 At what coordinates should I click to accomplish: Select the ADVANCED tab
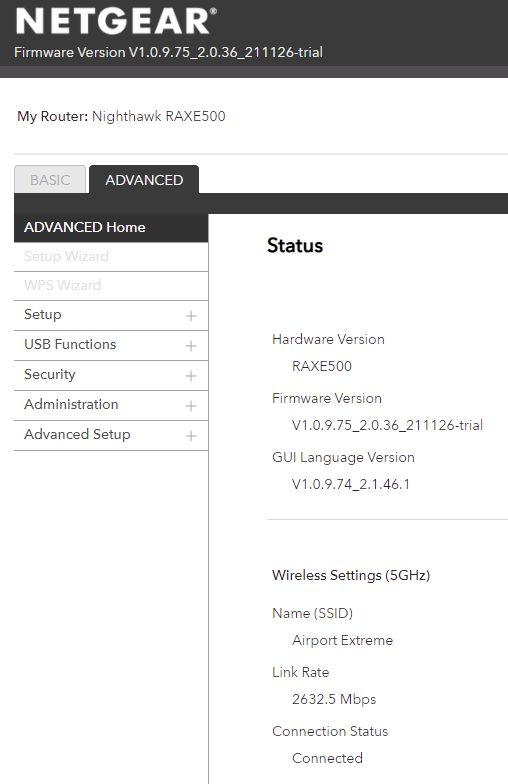144,180
